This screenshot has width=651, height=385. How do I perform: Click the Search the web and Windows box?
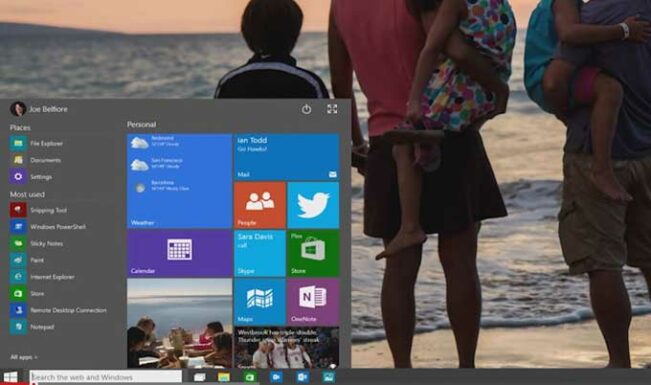pos(106,377)
